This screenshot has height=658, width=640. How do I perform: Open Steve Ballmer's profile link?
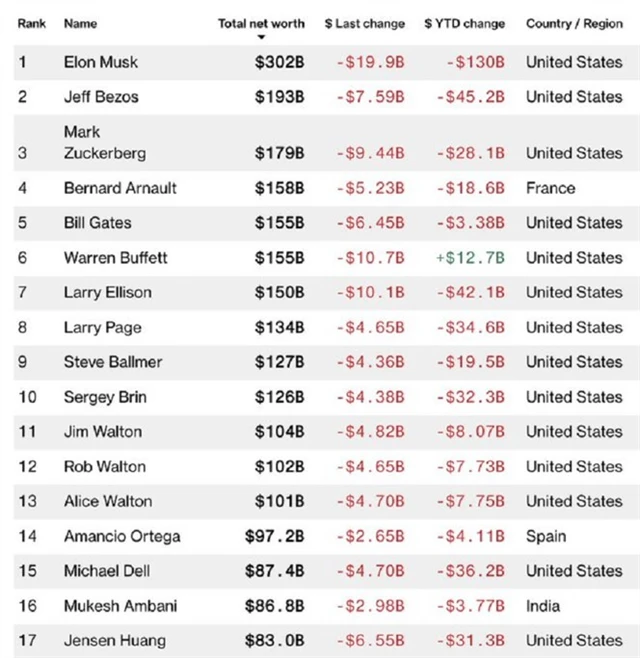(112, 362)
